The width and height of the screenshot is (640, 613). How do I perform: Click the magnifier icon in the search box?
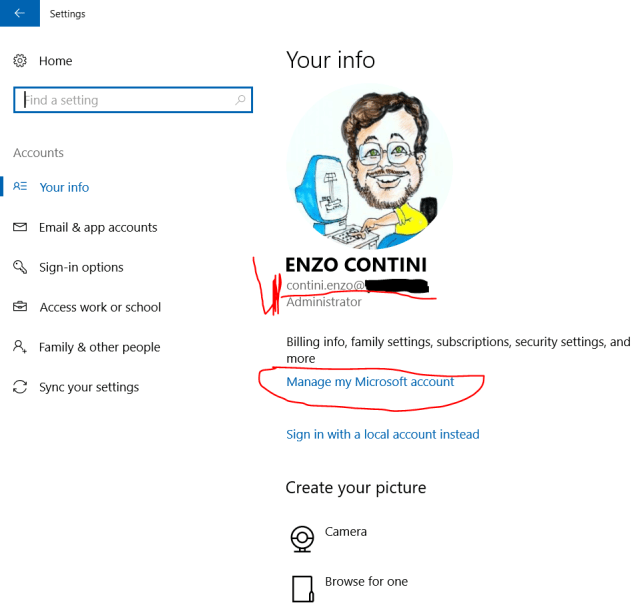(240, 100)
